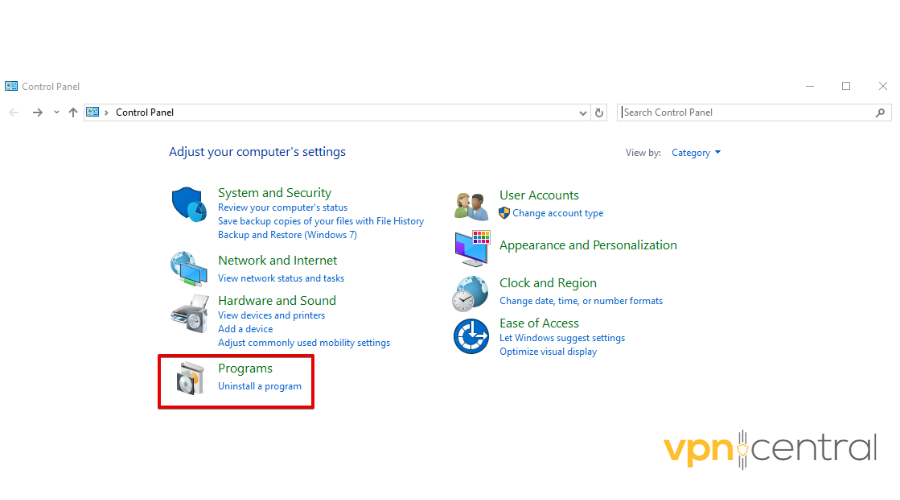The height and width of the screenshot is (500, 900).
Task: Open the View by Category dropdown
Action: point(697,153)
